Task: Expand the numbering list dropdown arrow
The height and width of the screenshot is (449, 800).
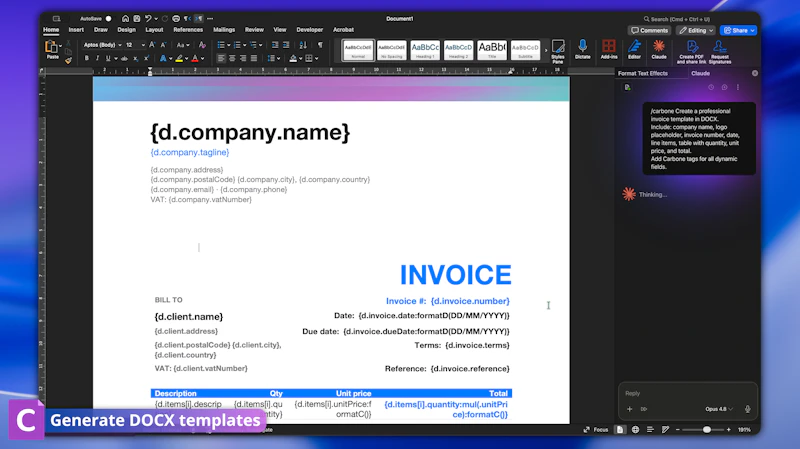Action: click(x=244, y=45)
